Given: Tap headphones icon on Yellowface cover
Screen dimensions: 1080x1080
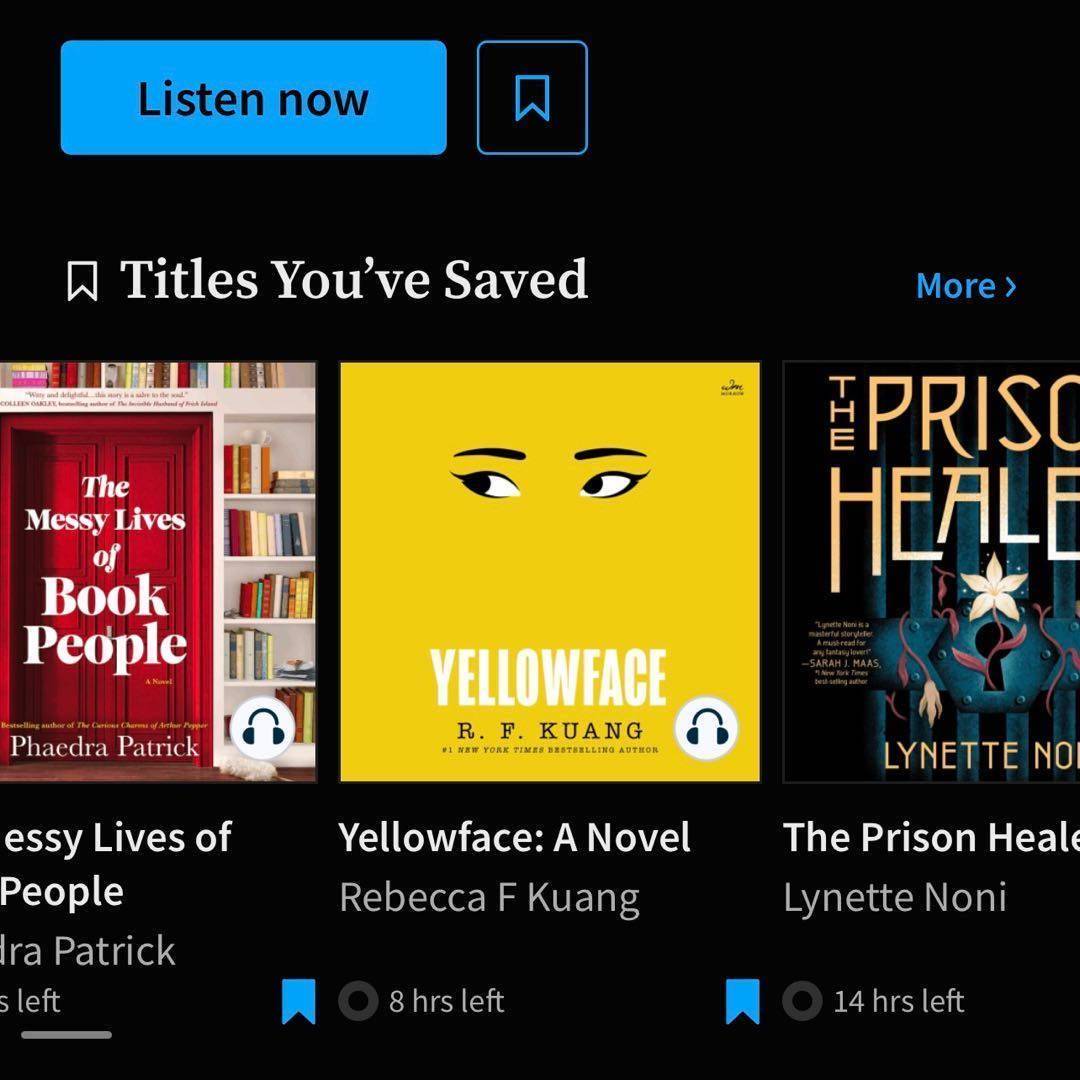Looking at the screenshot, I should pos(706,731).
